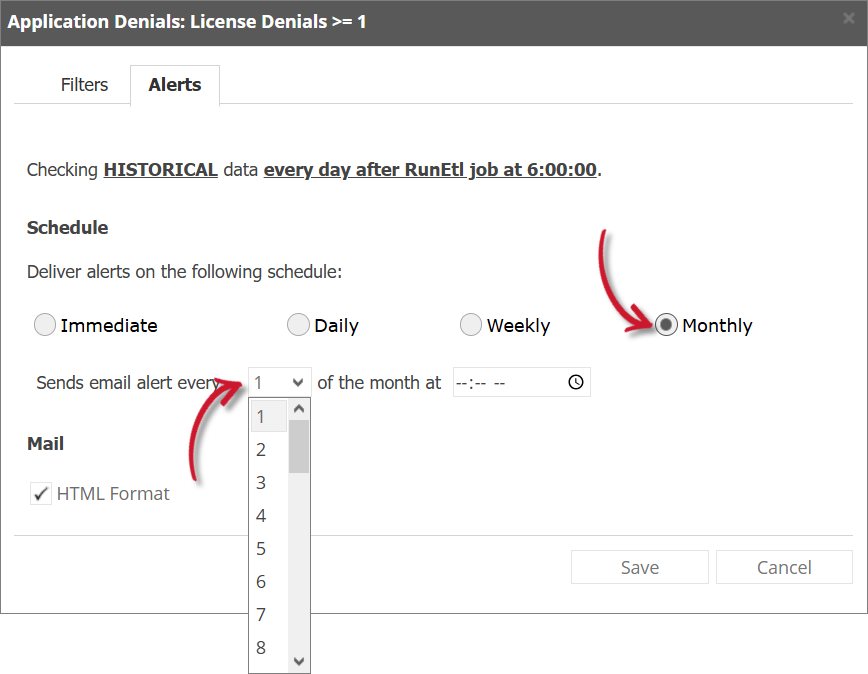This screenshot has height=674, width=868.
Task: Select day 5 from the dropdown list
Action: 261,548
